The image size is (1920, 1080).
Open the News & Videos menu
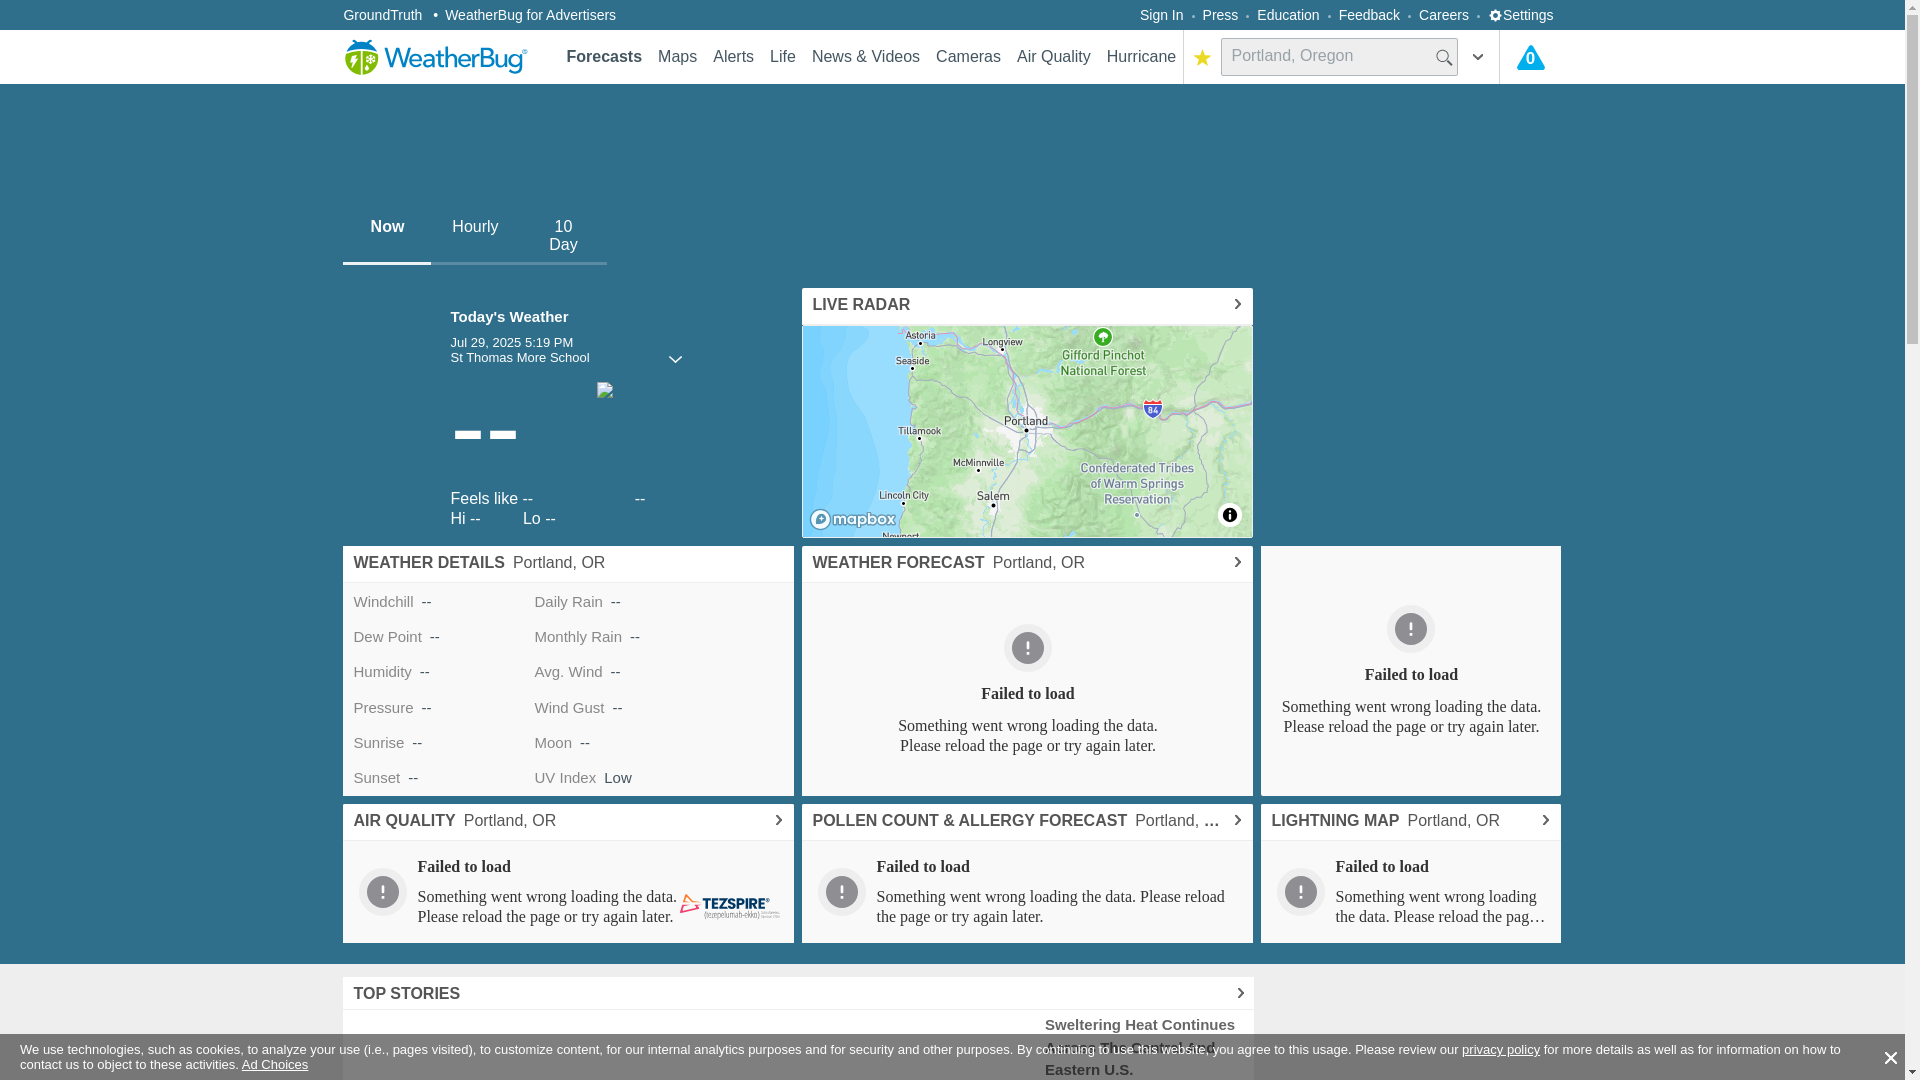coord(866,57)
